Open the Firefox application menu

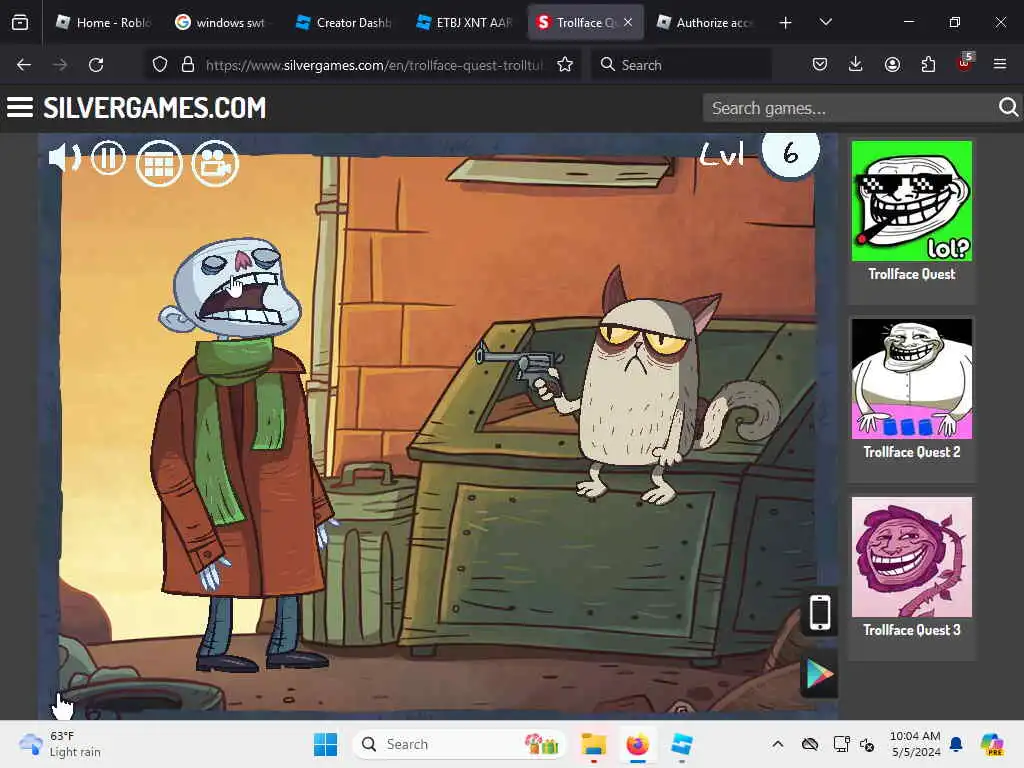[1000, 64]
